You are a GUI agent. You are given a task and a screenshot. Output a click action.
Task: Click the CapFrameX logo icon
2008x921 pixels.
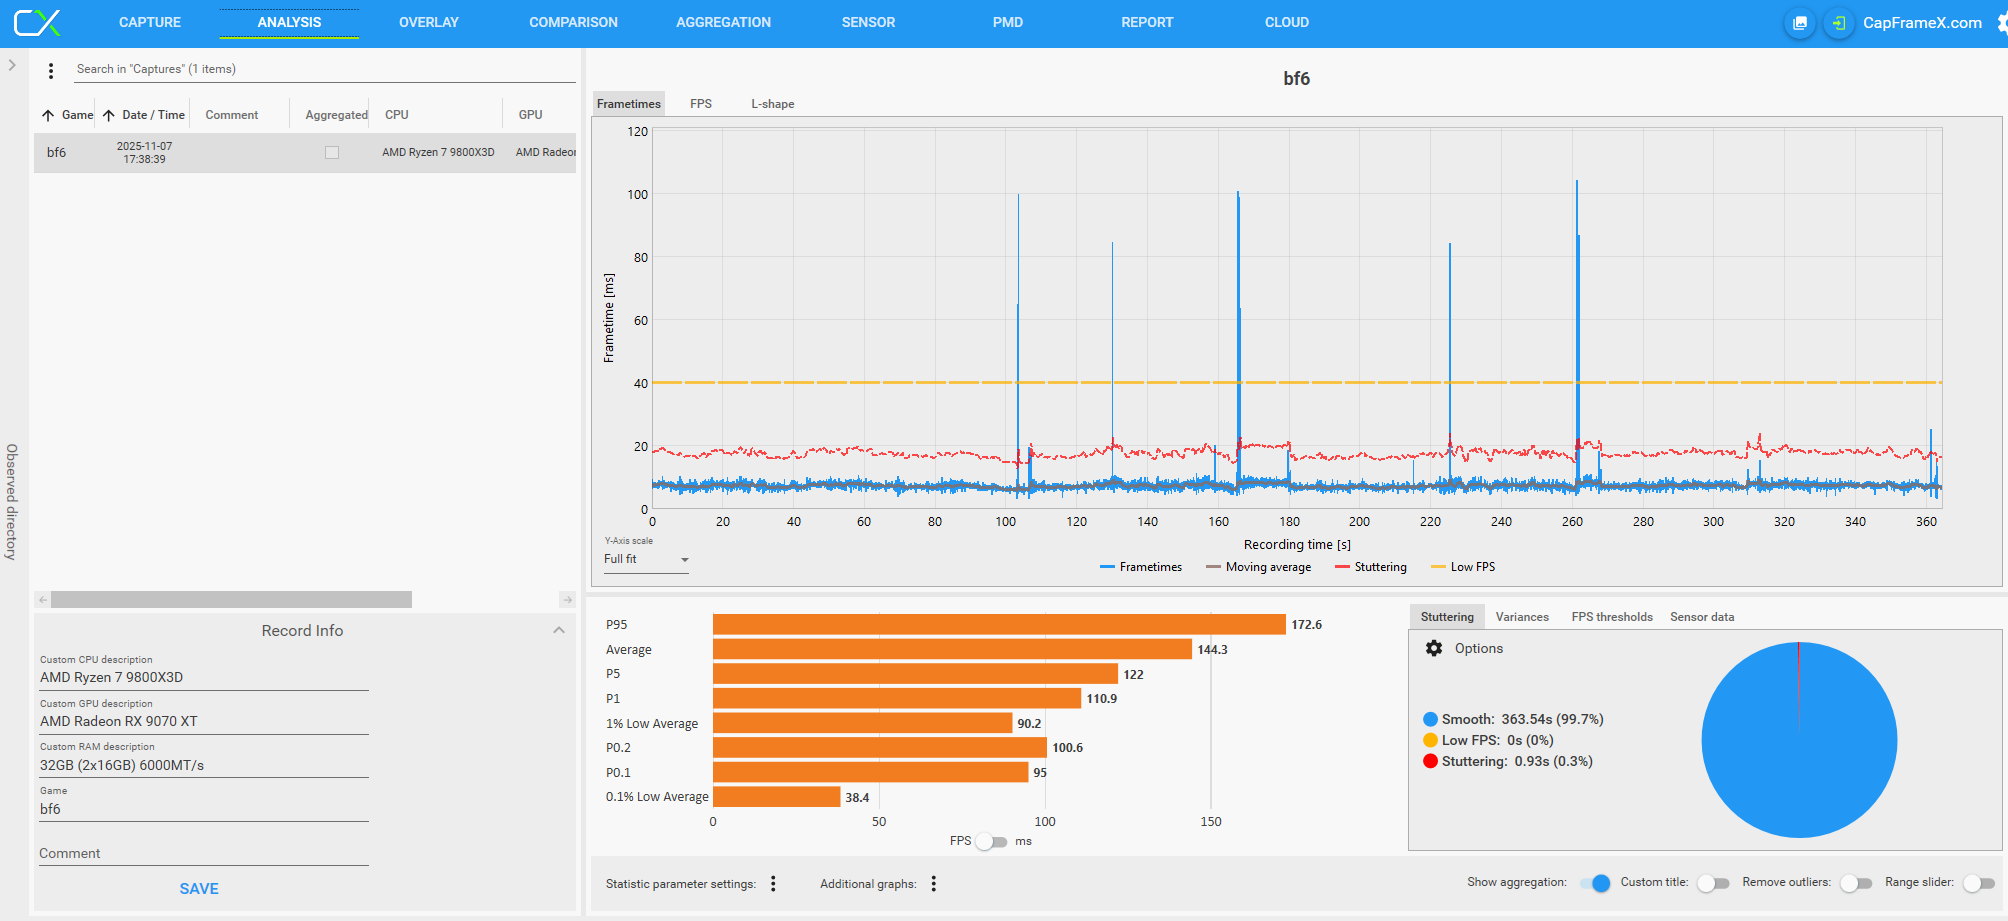(x=37, y=22)
